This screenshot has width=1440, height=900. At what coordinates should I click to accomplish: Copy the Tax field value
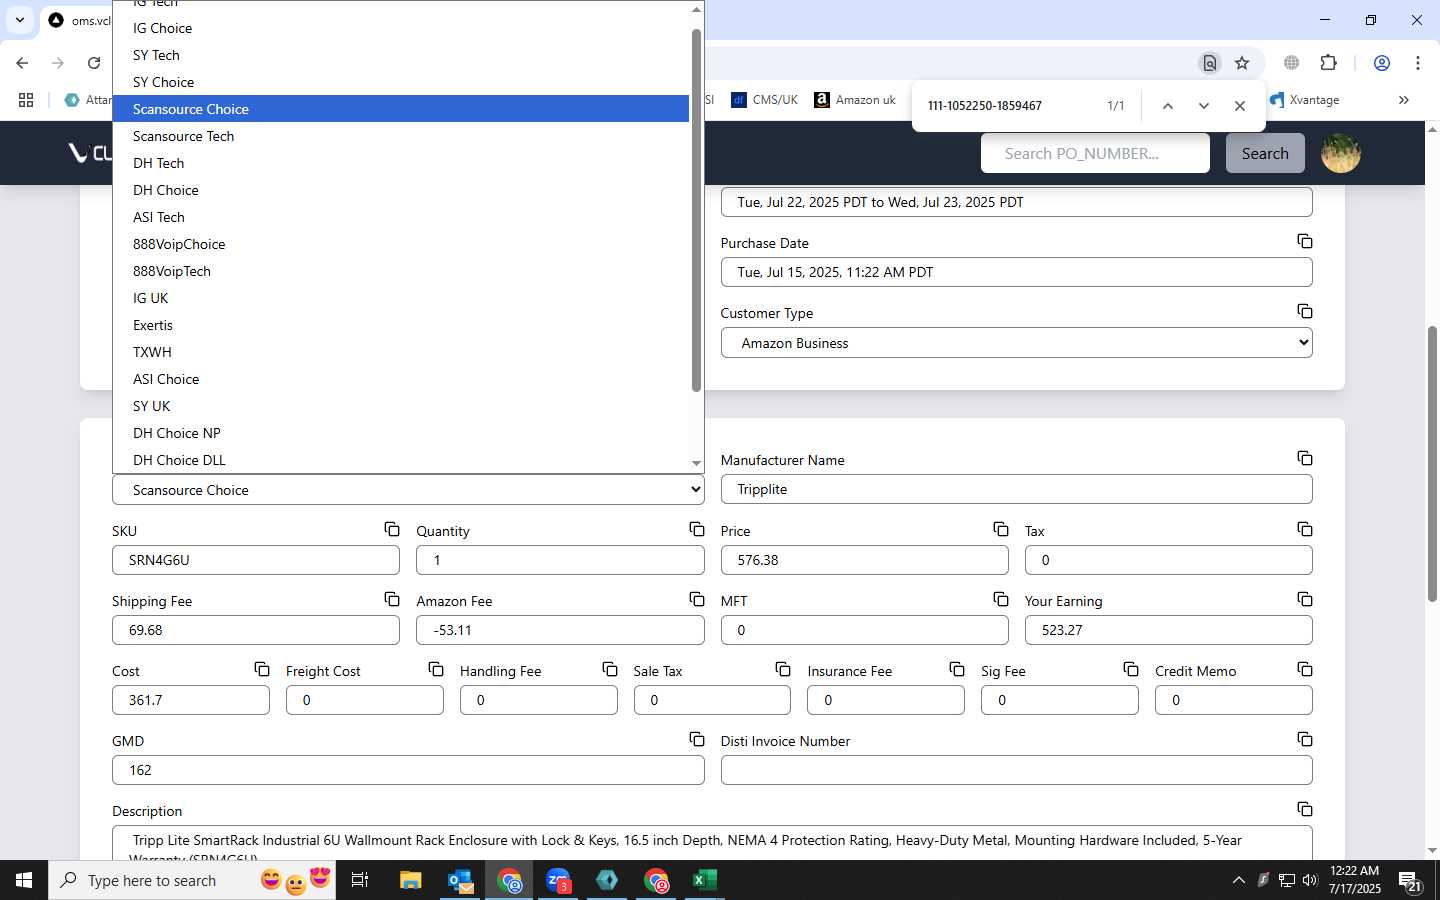pos(1305,529)
